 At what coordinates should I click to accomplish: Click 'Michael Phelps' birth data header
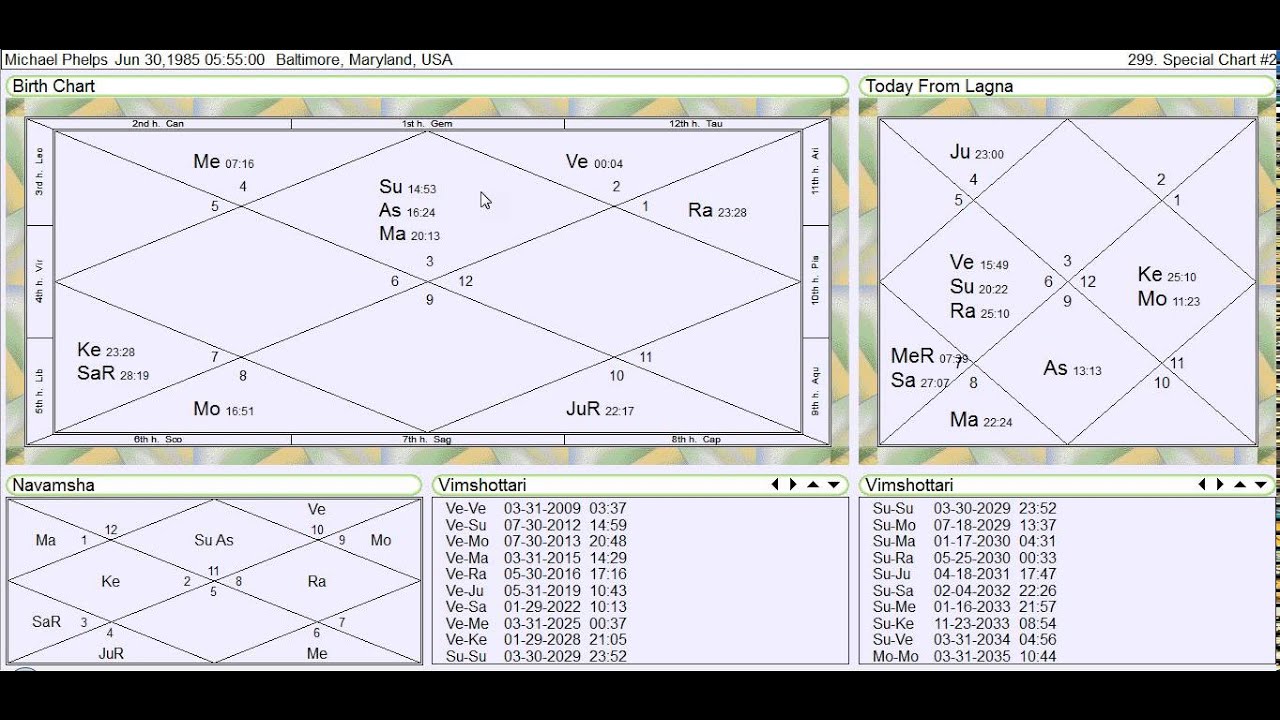(228, 60)
